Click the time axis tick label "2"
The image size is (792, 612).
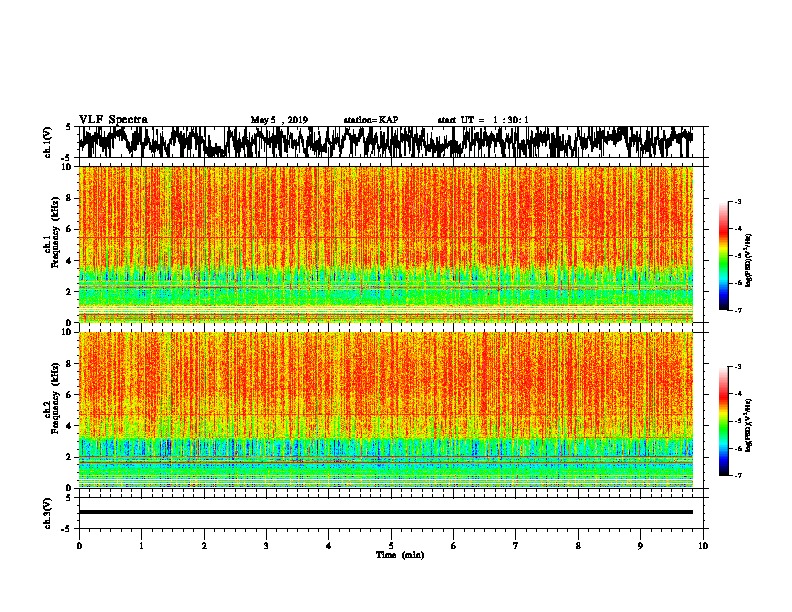click(x=204, y=546)
